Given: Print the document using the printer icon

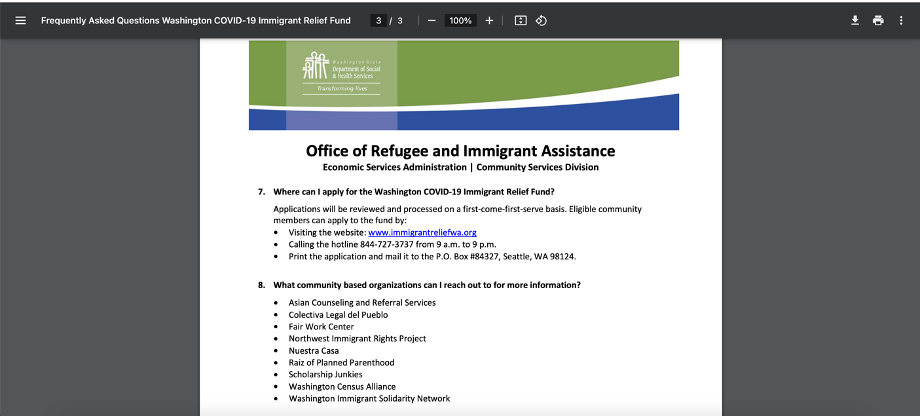Looking at the screenshot, I should [x=878, y=20].
